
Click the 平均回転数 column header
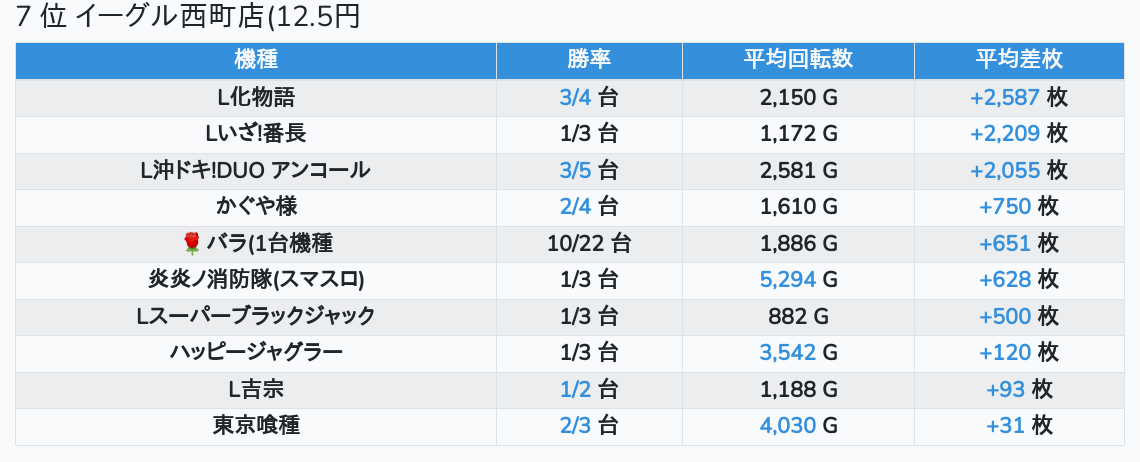(798, 59)
